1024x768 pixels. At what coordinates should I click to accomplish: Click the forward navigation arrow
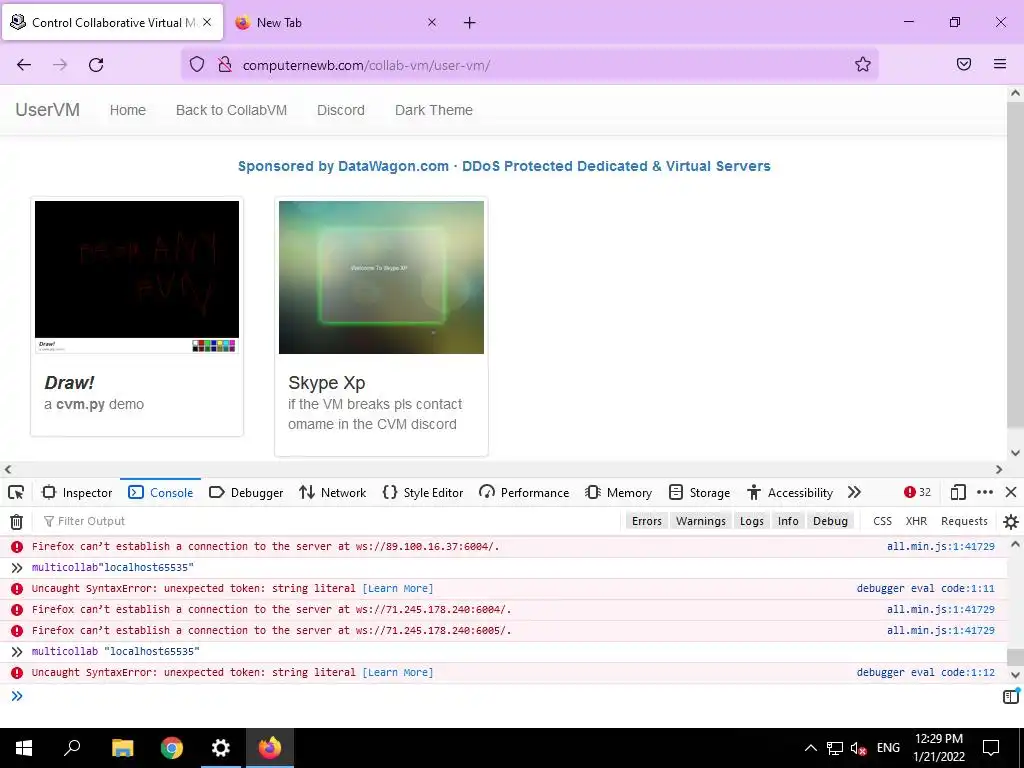(x=60, y=65)
